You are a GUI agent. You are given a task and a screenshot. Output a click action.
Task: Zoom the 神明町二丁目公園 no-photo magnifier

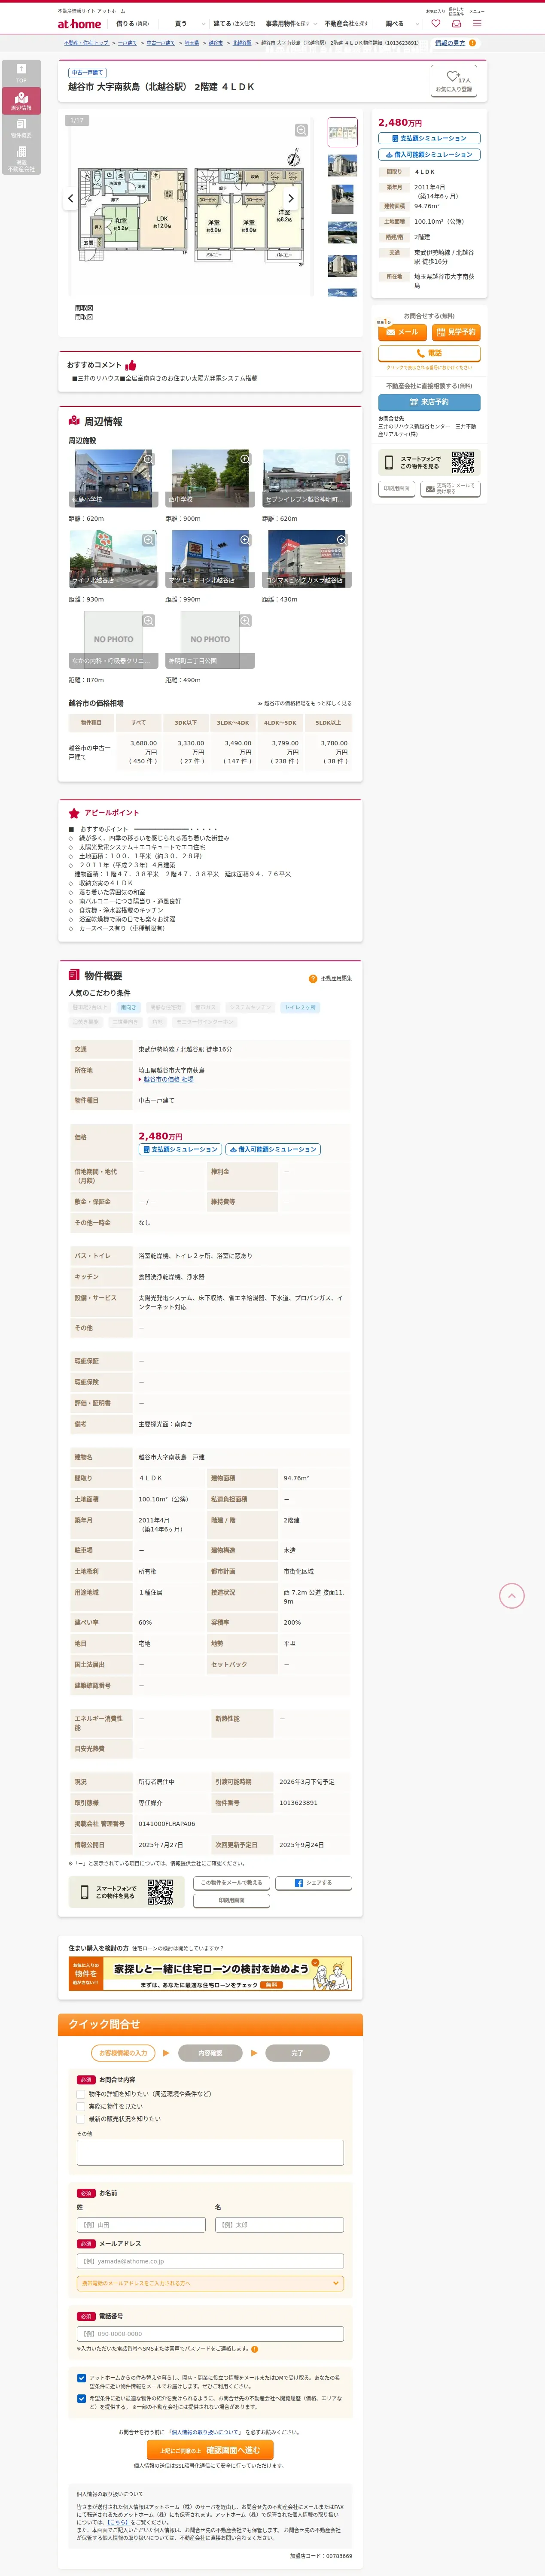[244, 621]
